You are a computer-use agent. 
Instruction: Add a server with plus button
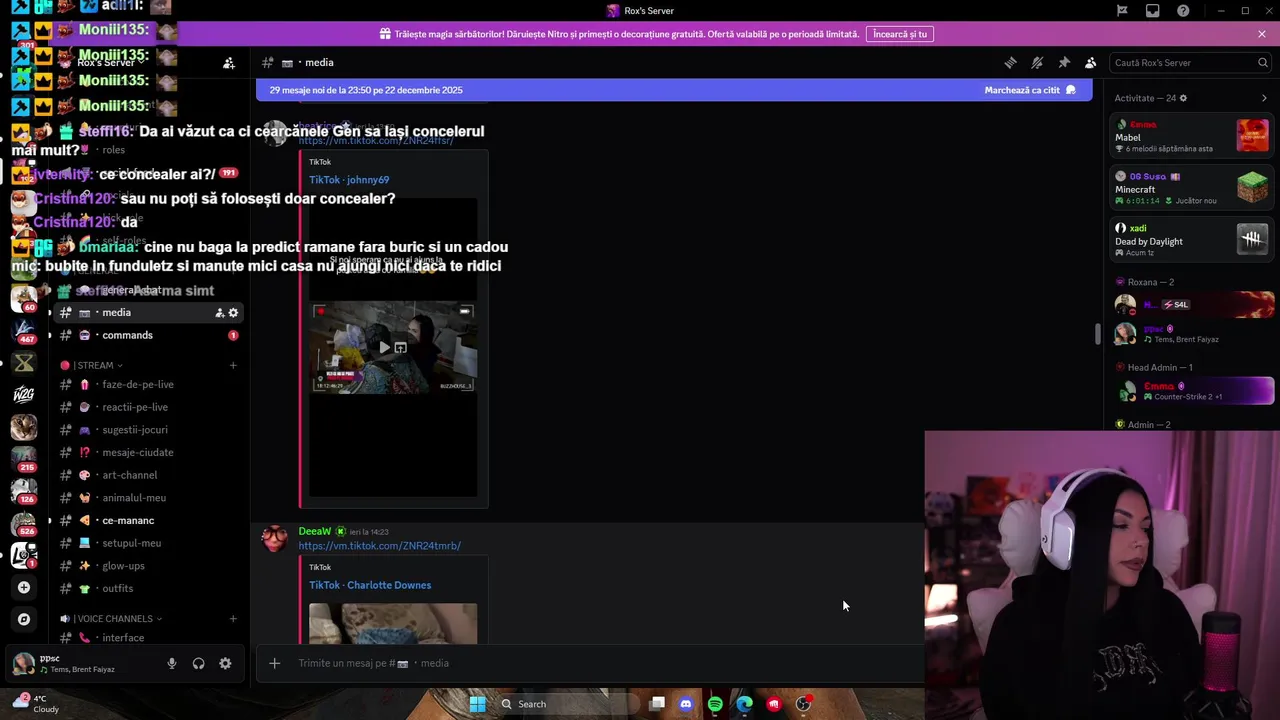click(24, 587)
